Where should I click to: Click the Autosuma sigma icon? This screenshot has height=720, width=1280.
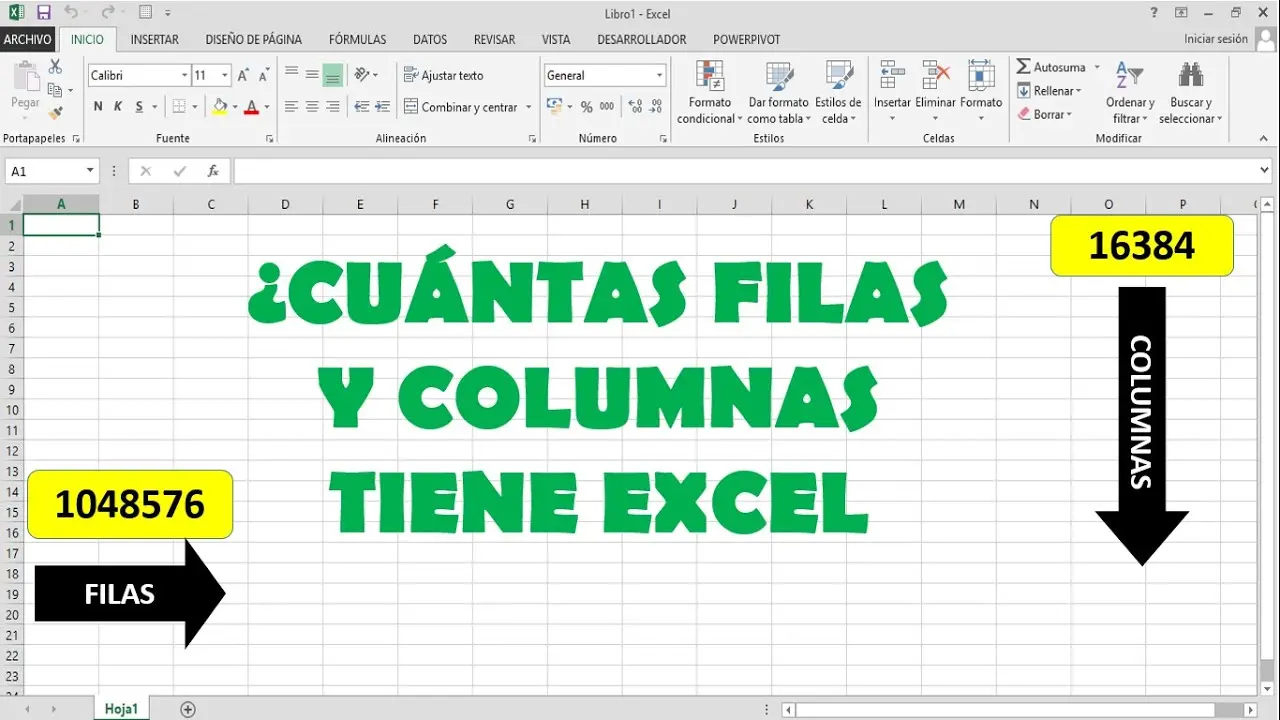pos(1024,67)
